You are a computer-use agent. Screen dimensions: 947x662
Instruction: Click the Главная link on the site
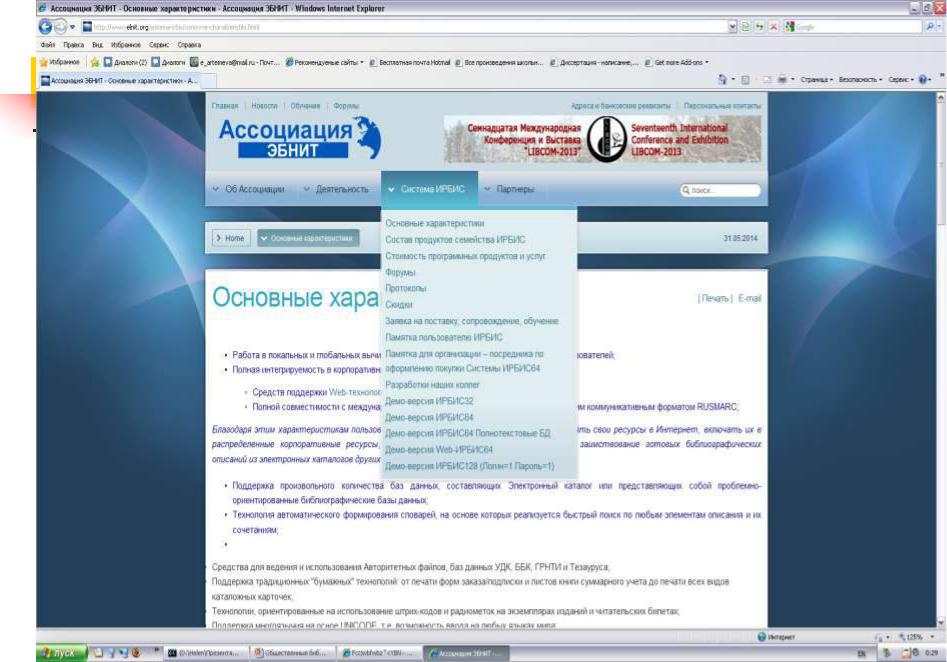225,106
